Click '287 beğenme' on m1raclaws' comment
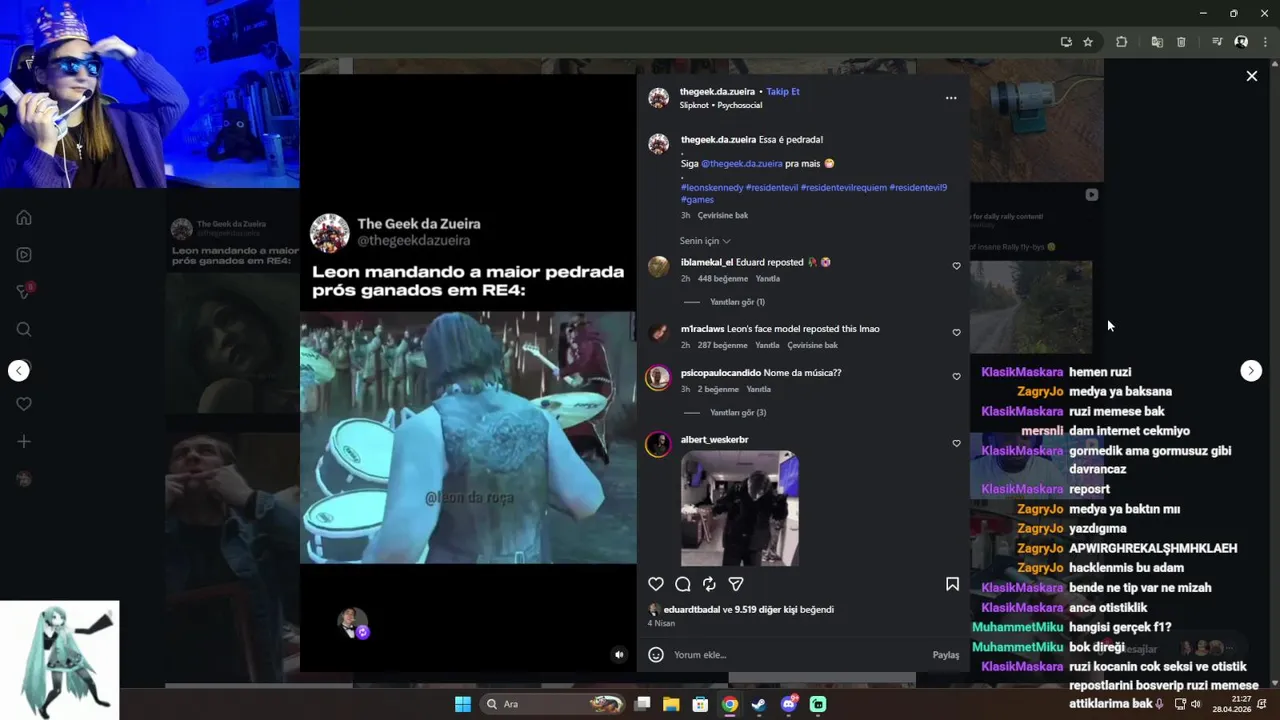 (x=723, y=345)
